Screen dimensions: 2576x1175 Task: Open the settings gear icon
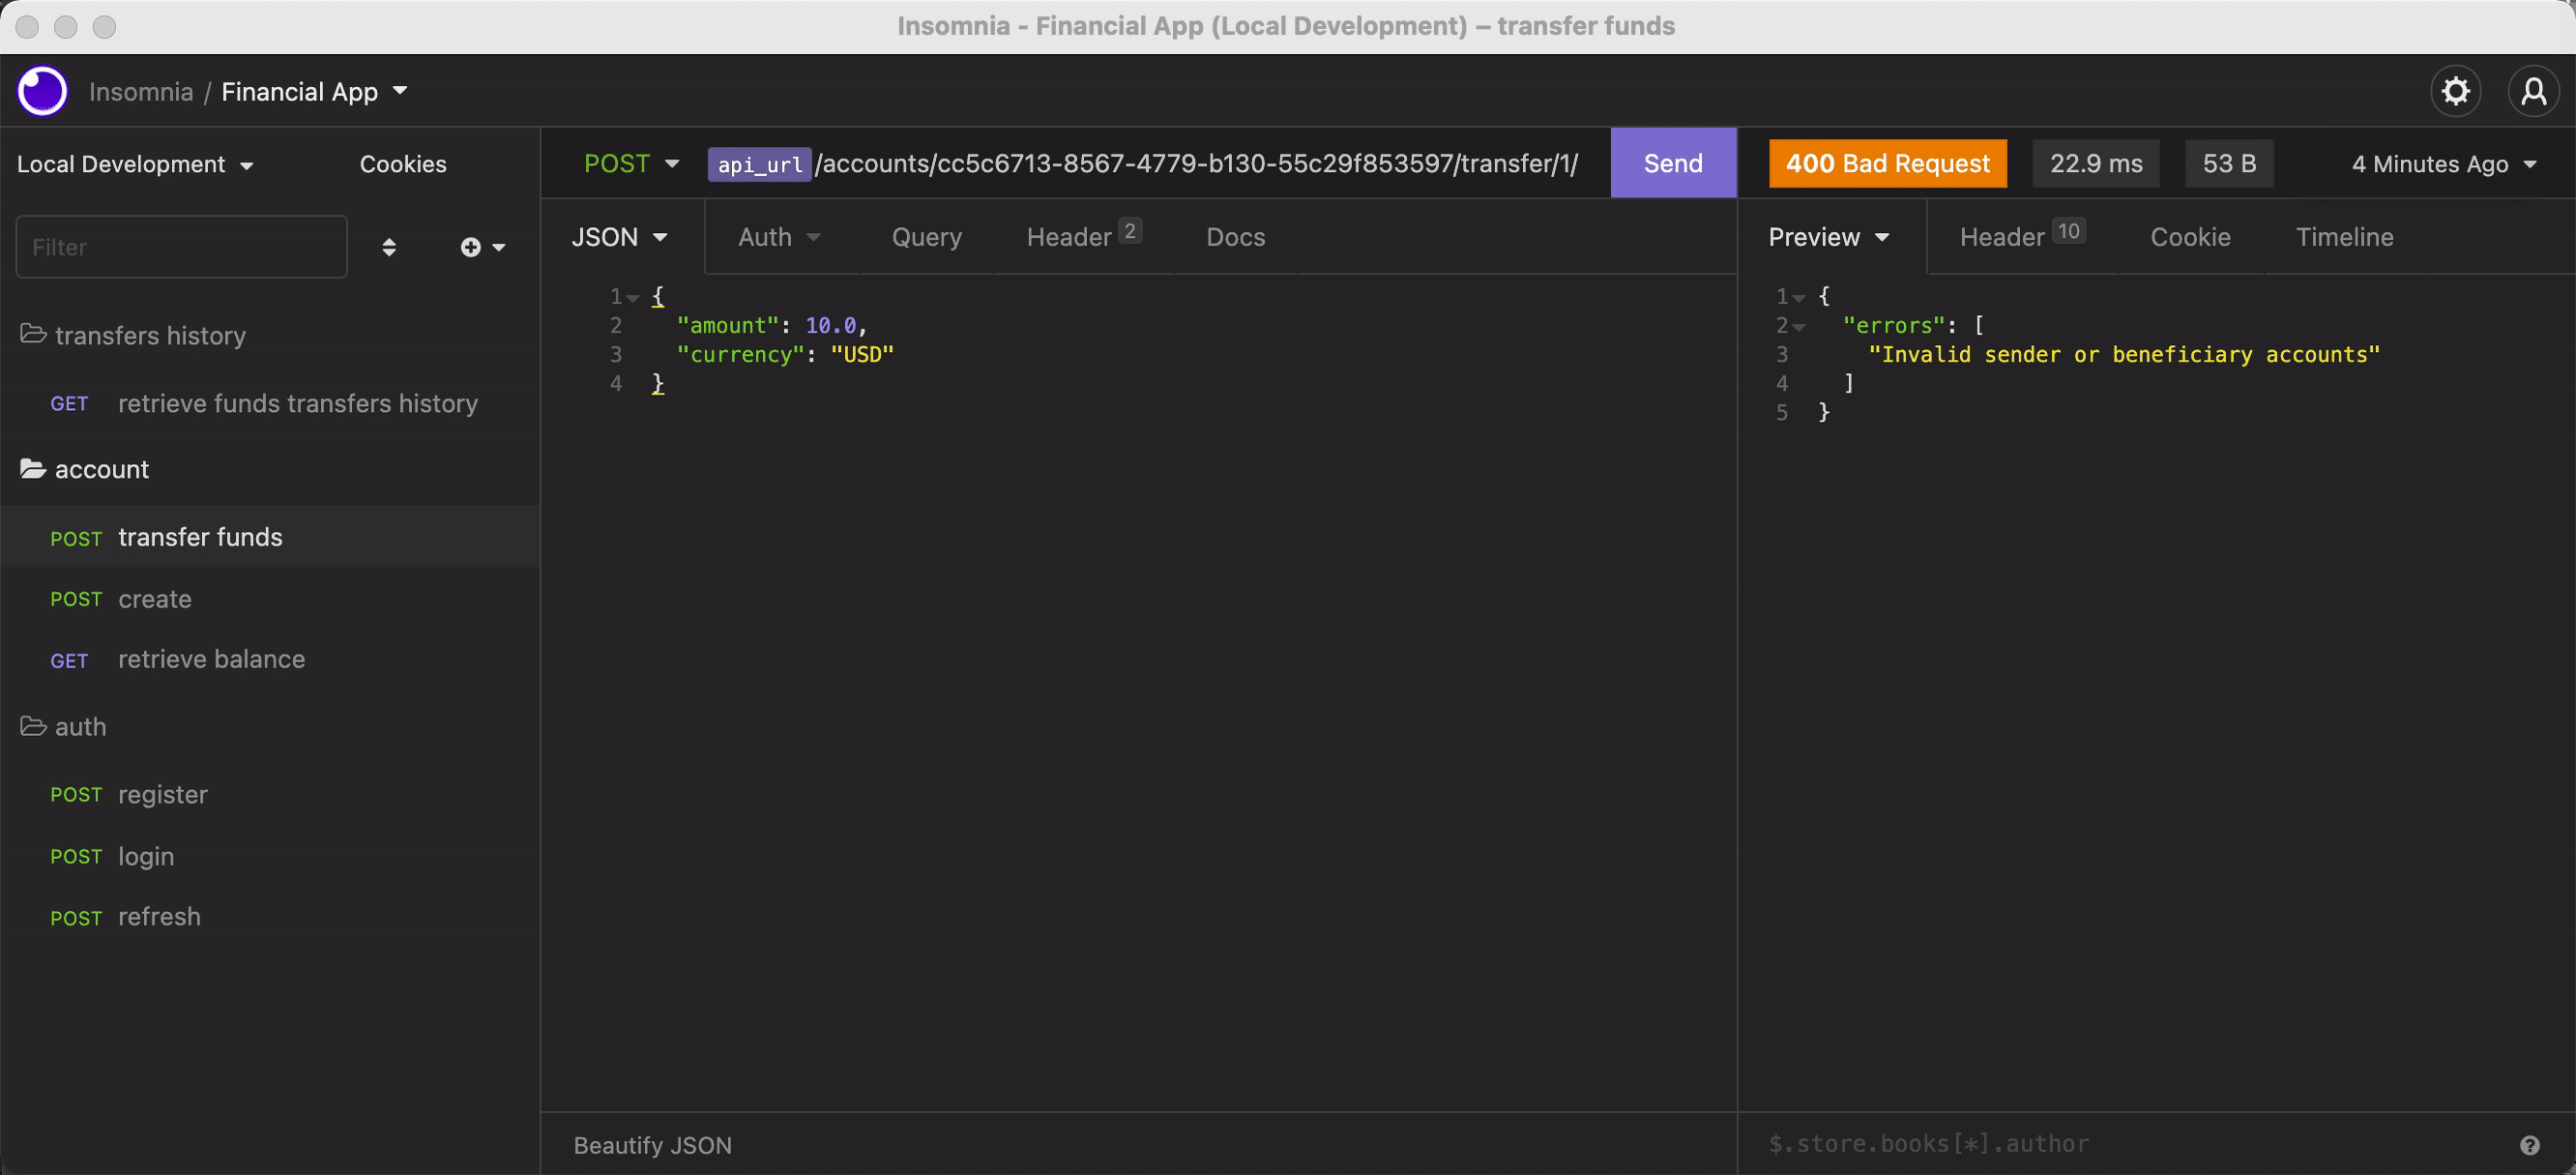[x=2455, y=92]
